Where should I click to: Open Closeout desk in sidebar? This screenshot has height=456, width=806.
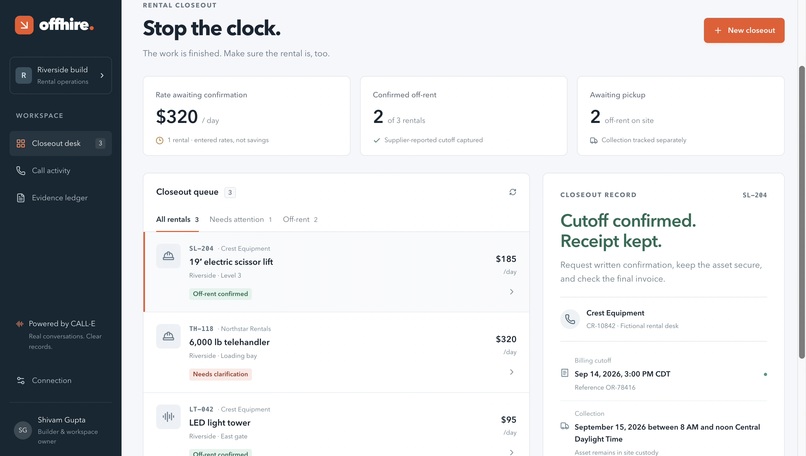pyautogui.click(x=61, y=143)
